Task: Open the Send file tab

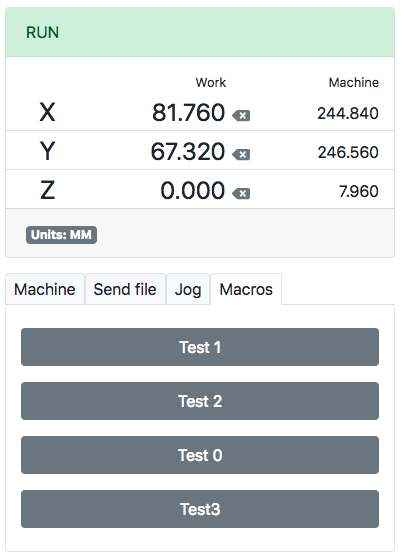Action: click(125, 289)
